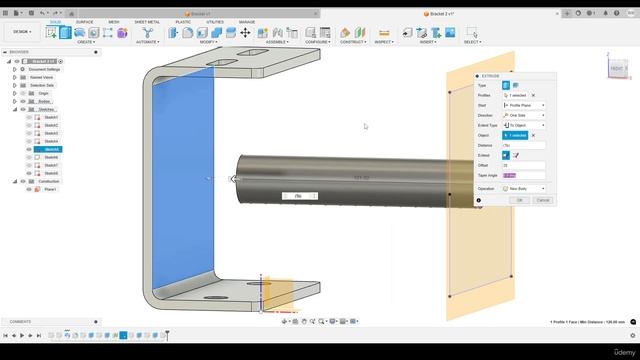
Task: Click the Offset Plane construct icon
Action: [345, 32]
